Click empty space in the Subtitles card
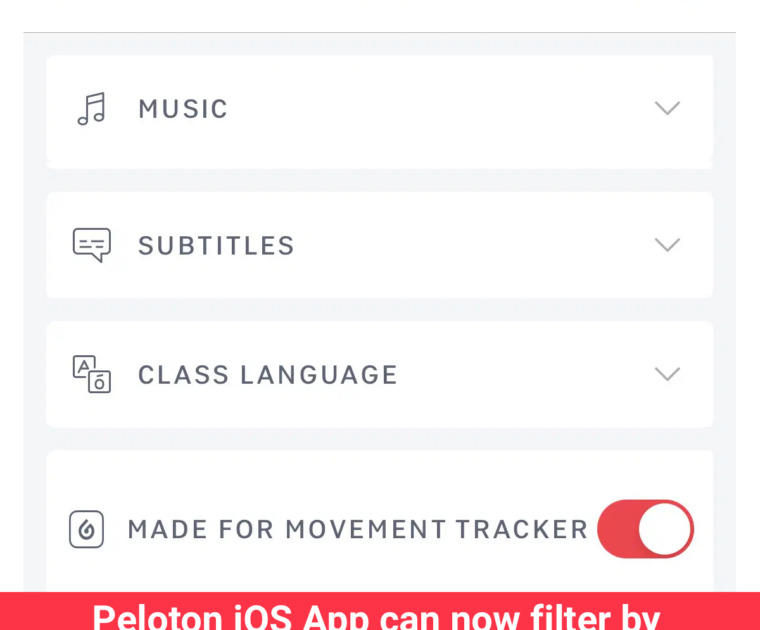The width and height of the screenshot is (760, 630). [x=480, y=245]
